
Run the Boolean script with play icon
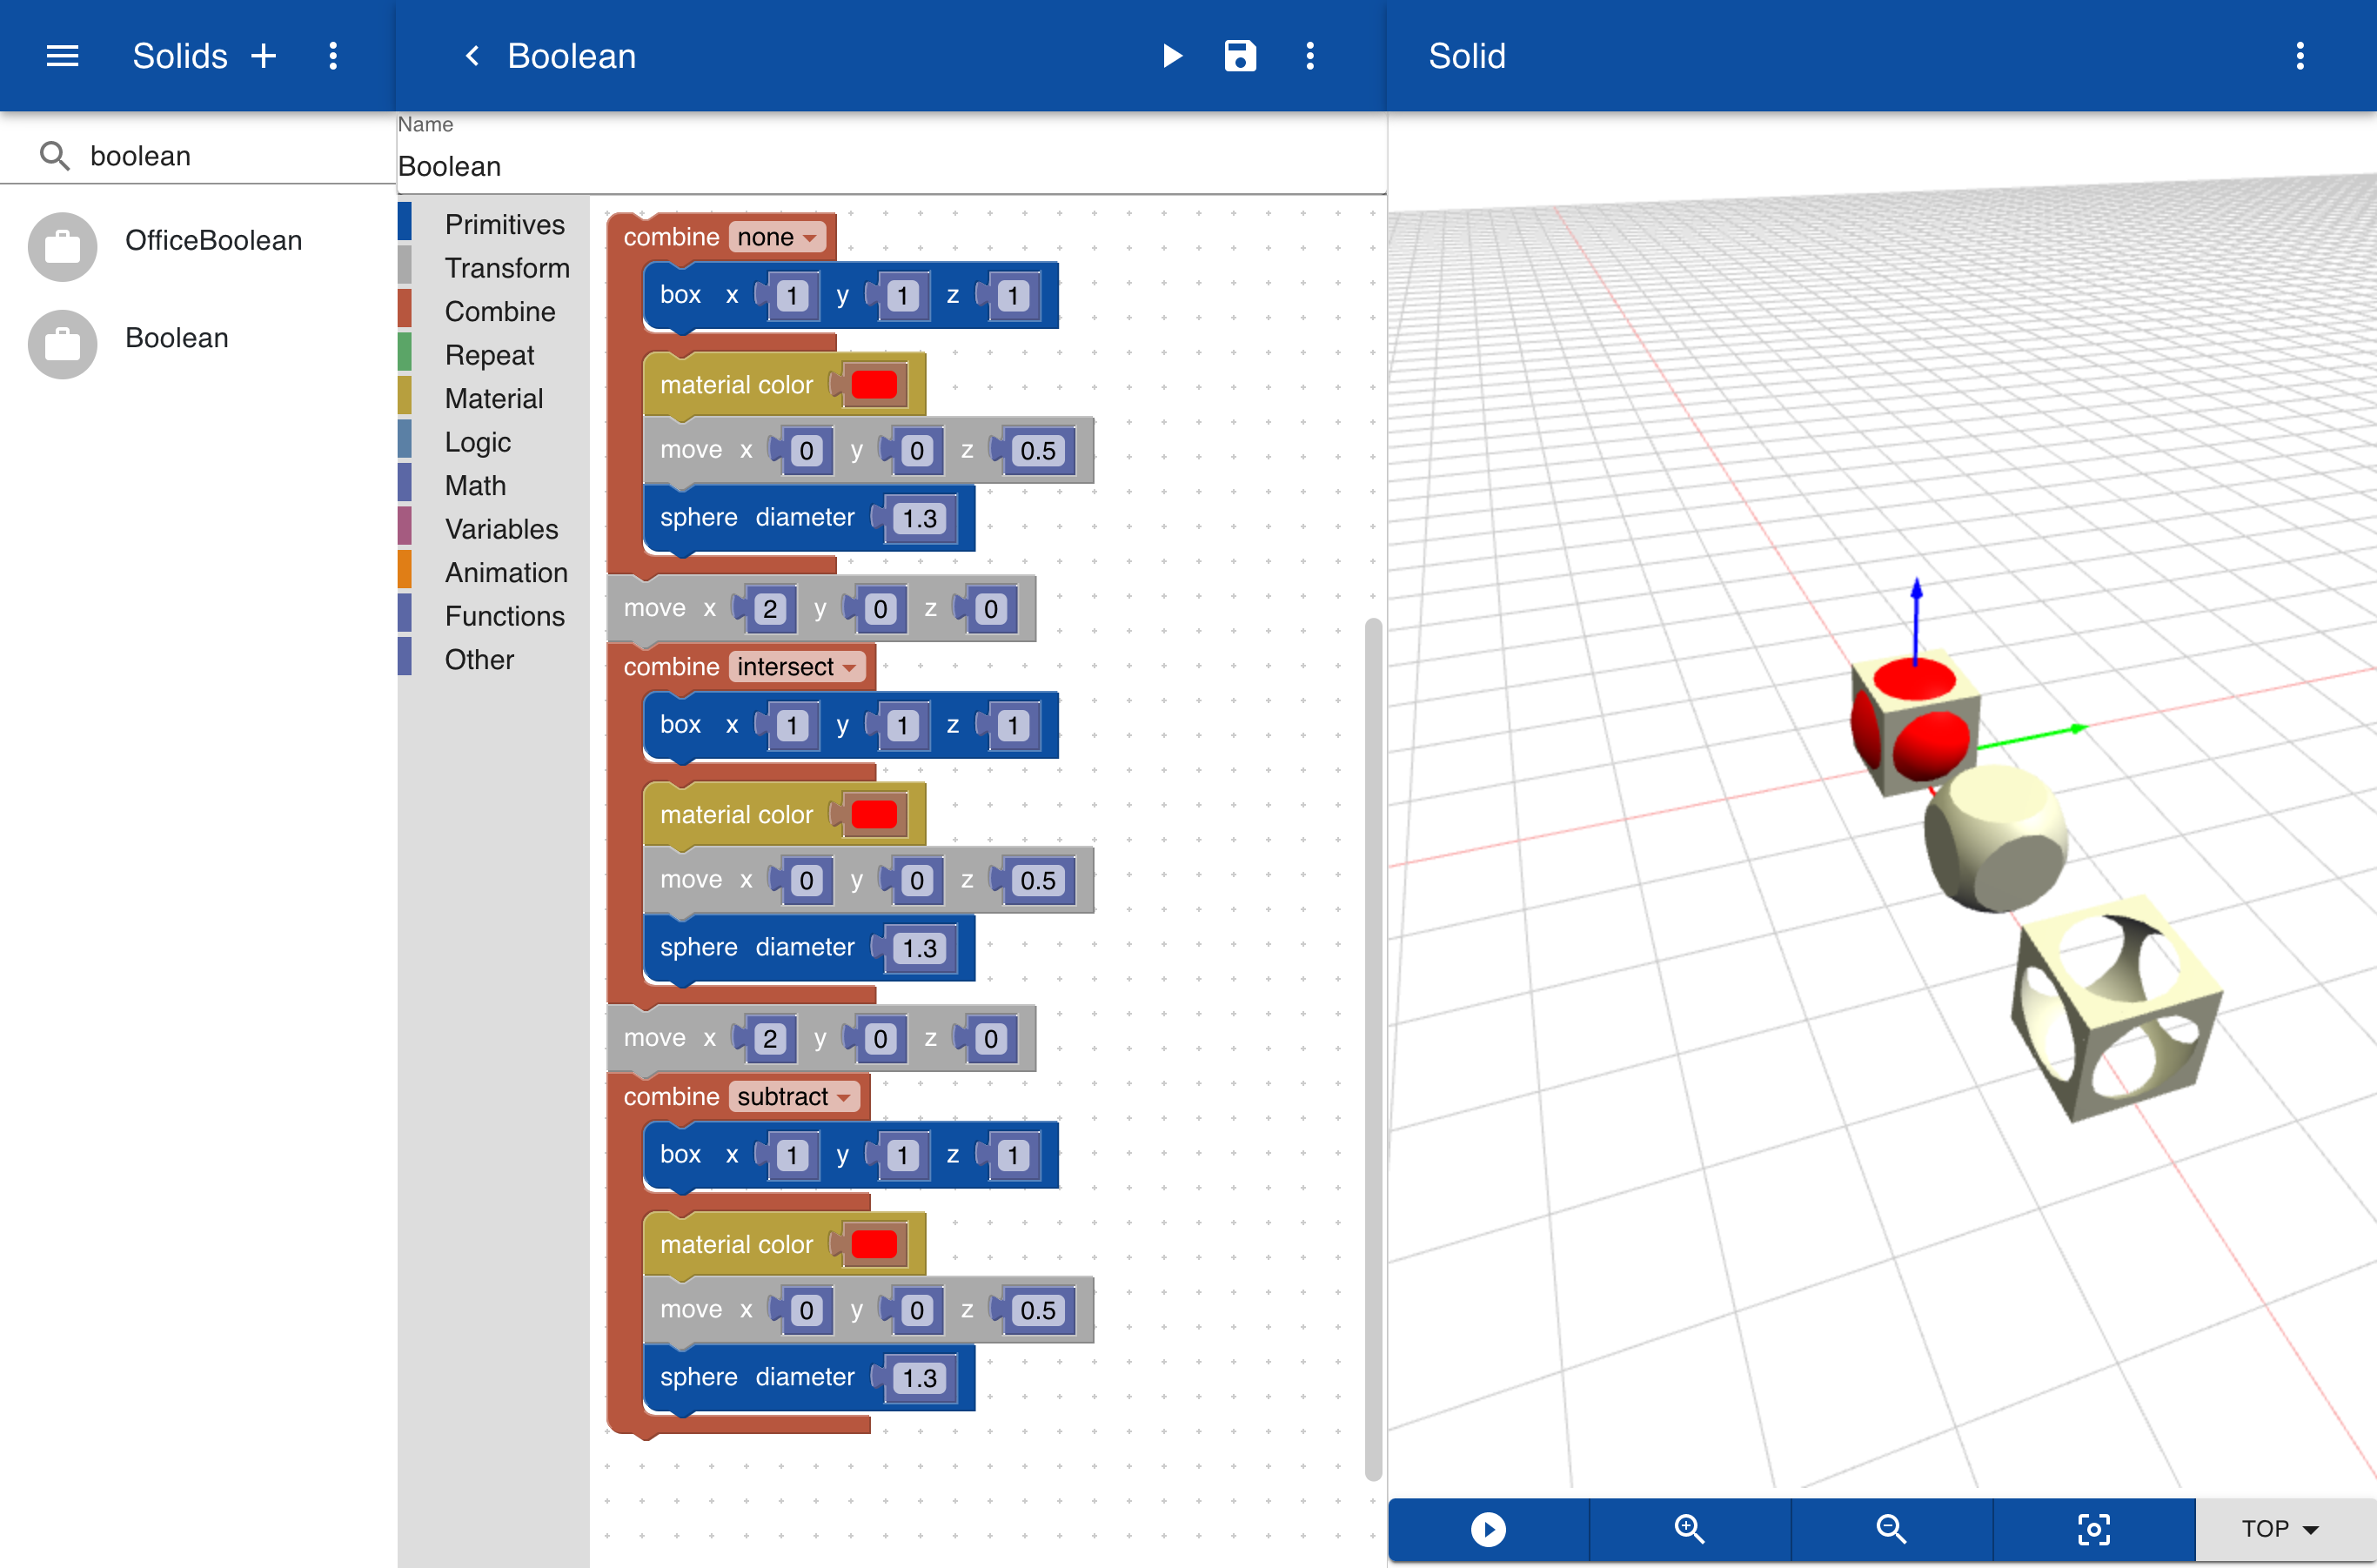click(x=1172, y=56)
